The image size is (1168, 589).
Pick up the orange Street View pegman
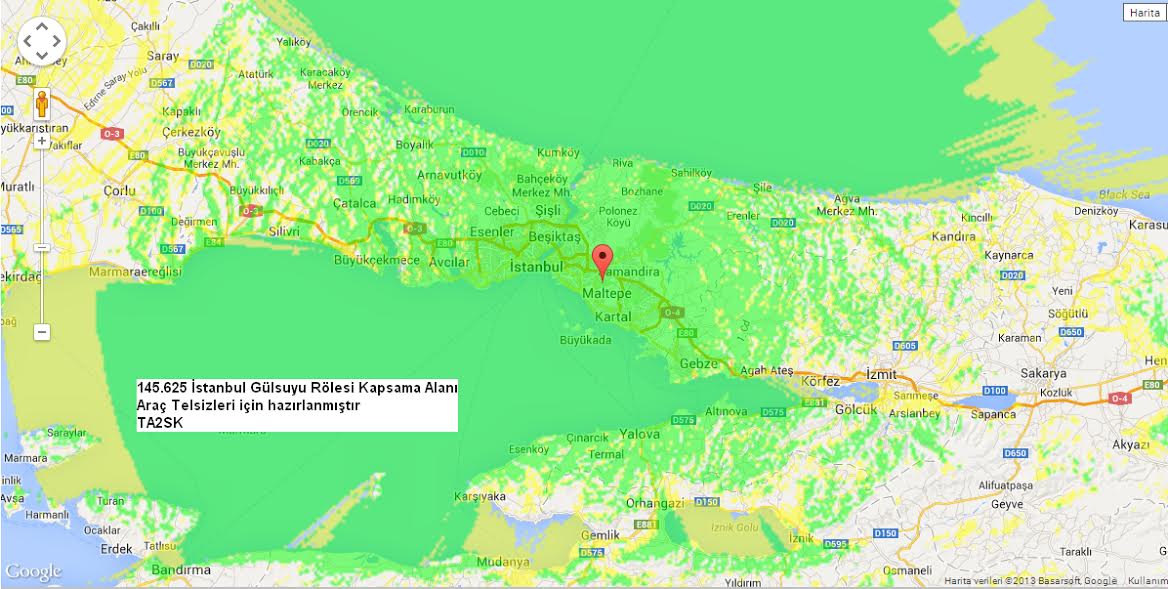(42, 104)
